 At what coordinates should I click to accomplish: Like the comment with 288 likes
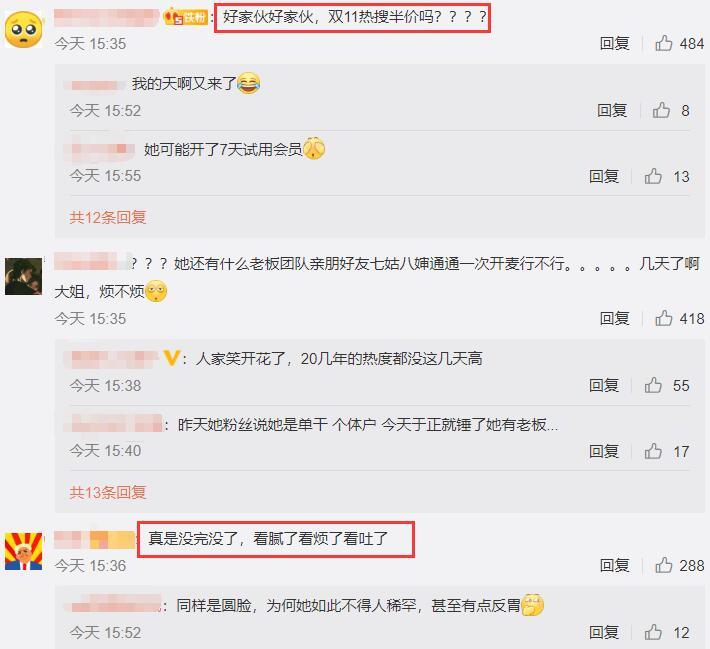(x=663, y=565)
